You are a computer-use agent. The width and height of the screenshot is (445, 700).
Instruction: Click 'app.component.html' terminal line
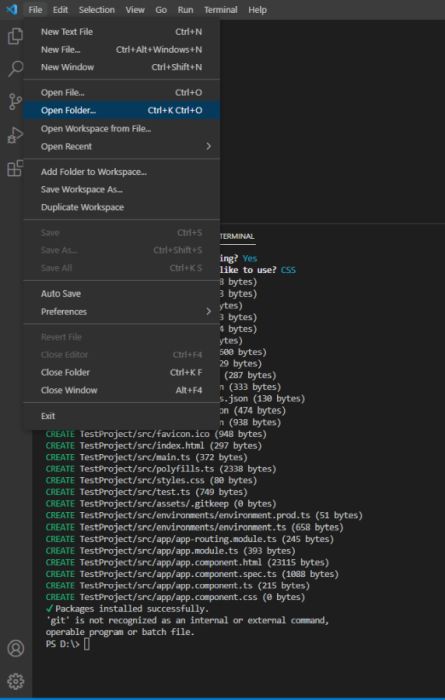187,562
